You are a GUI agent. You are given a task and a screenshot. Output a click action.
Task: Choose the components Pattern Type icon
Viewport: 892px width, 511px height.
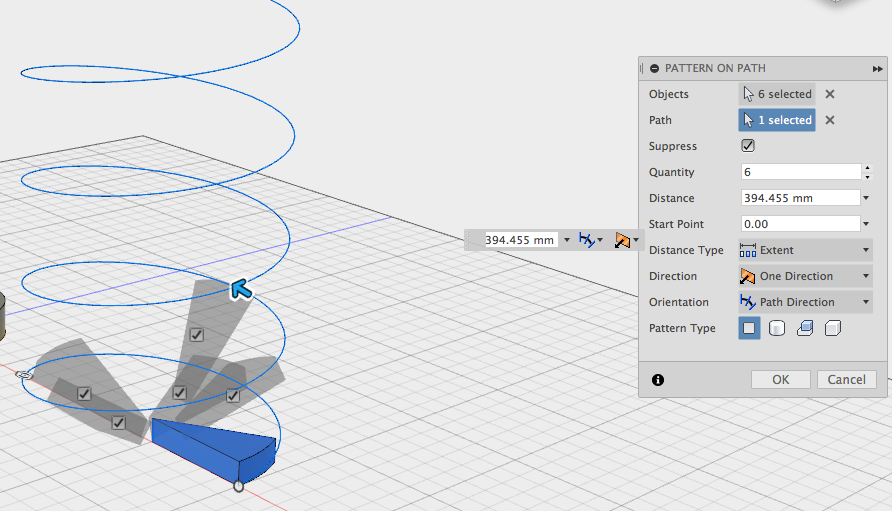tap(833, 328)
